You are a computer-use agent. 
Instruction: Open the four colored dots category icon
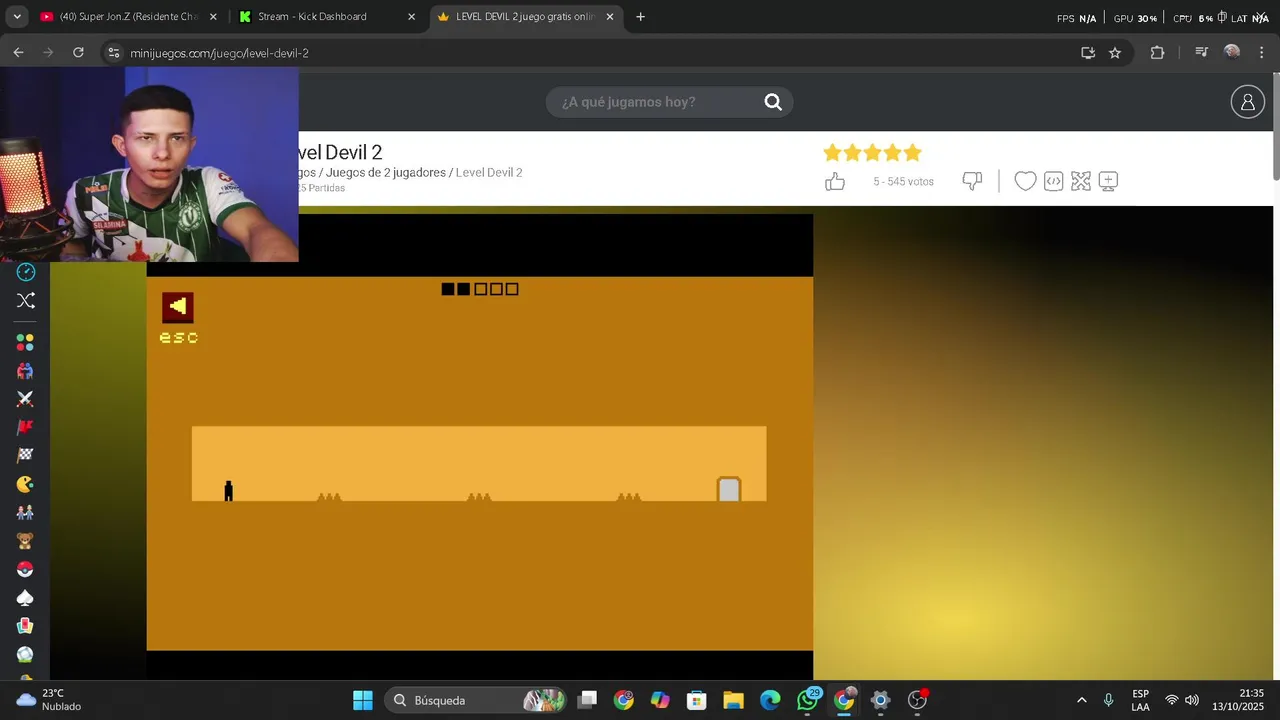[26, 342]
